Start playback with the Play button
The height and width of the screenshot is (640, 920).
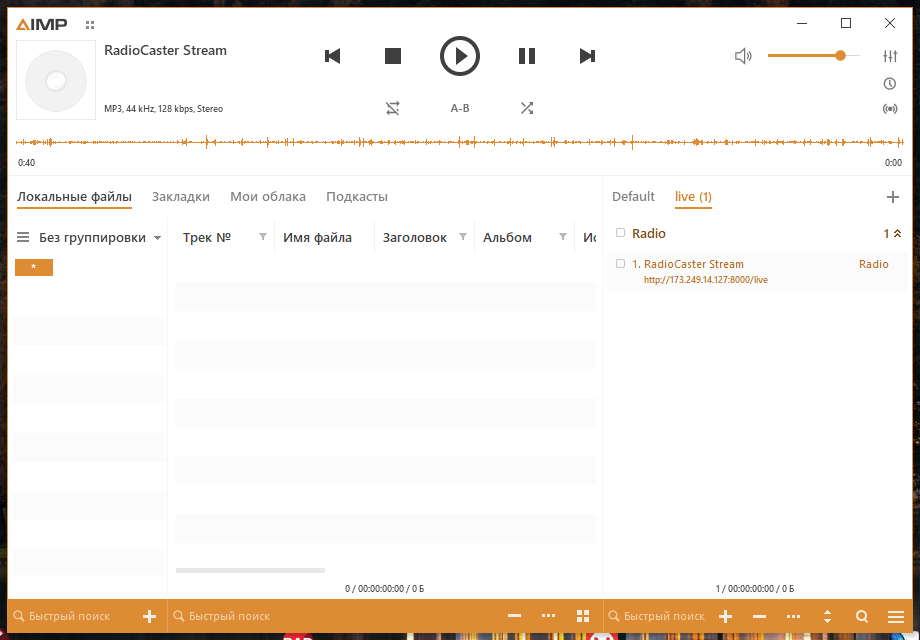[460, 56]
